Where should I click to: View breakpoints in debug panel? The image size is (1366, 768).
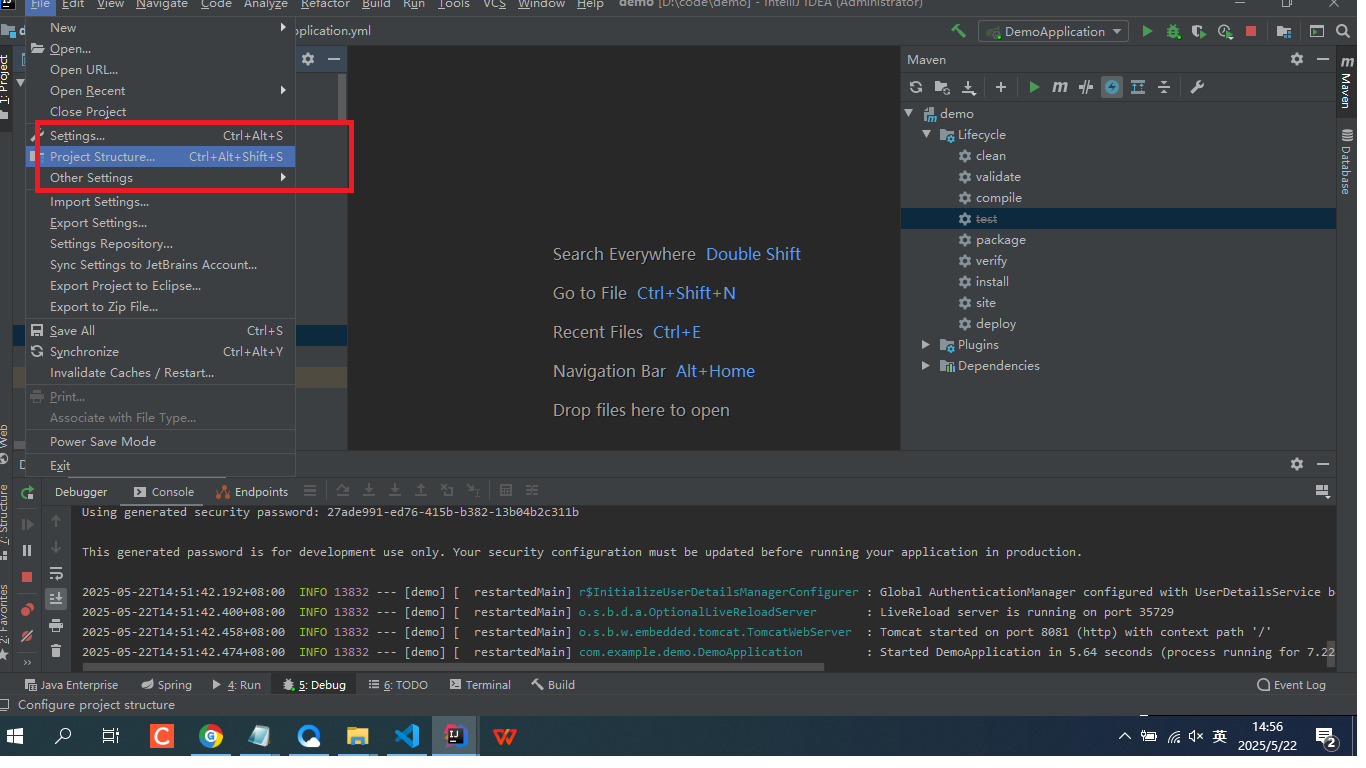point(27,609)
